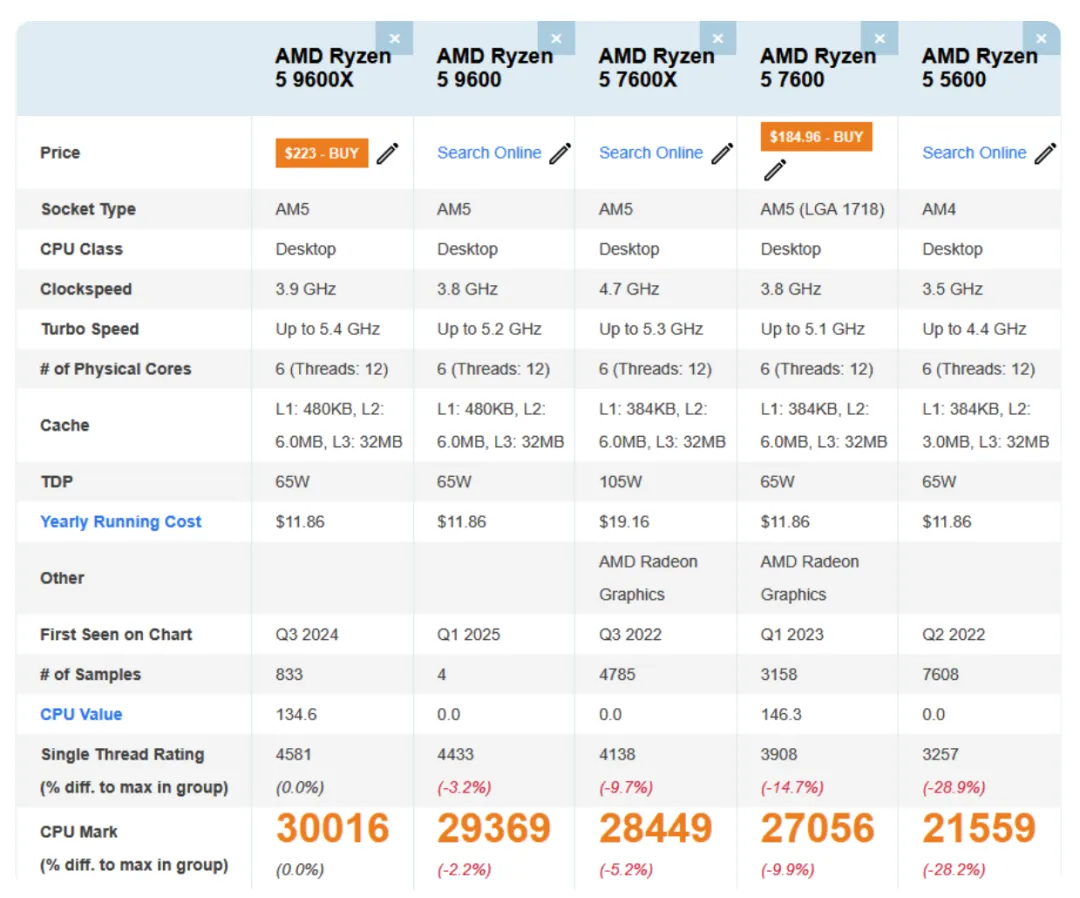Remove AMD Ryzen 5 7600X from comparison
The image size is (1080, 898).
click(x=718, y=37)
